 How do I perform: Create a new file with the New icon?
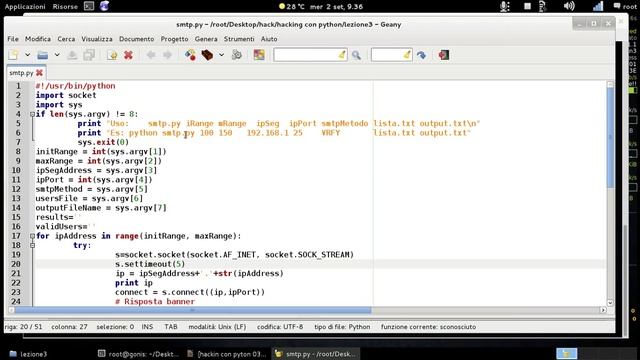13,55
